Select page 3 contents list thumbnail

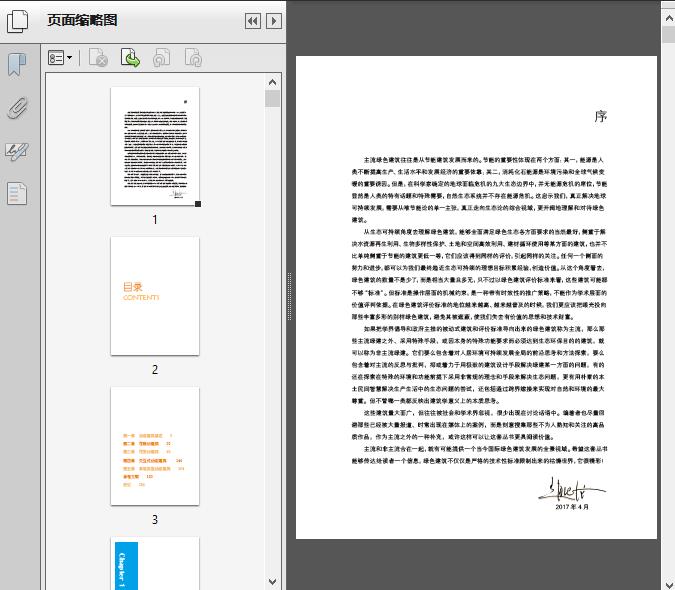click(x=155, y=446)
